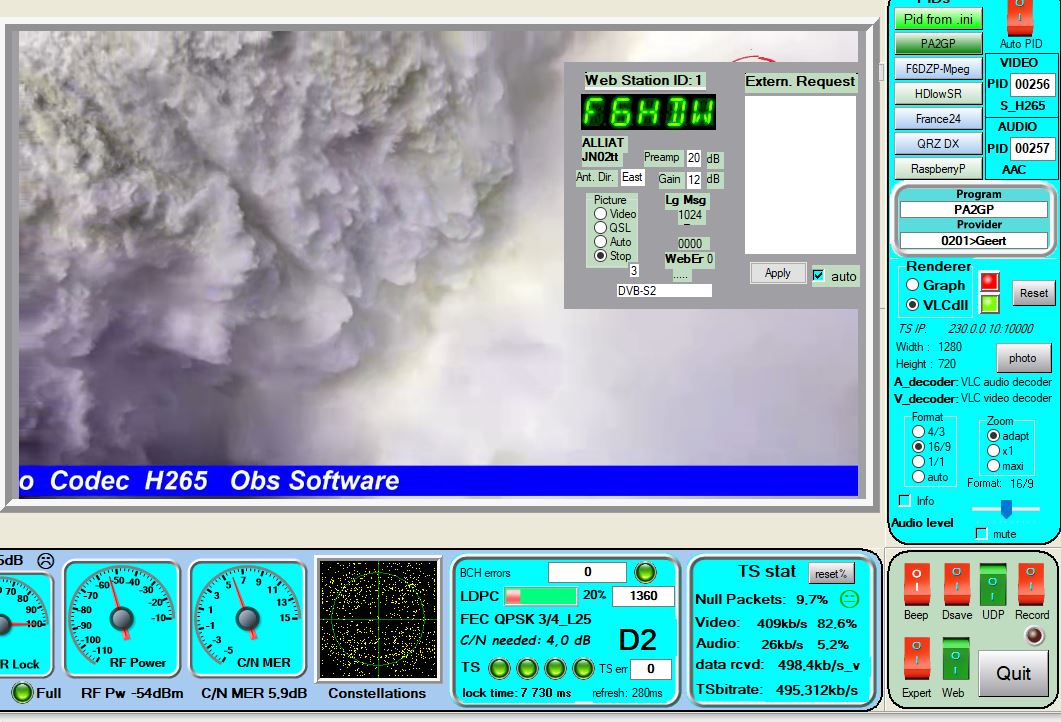The image size is (1061, 722).
Task: Load the QRZ DX PID preset
Action: click(x=938, y=143)
